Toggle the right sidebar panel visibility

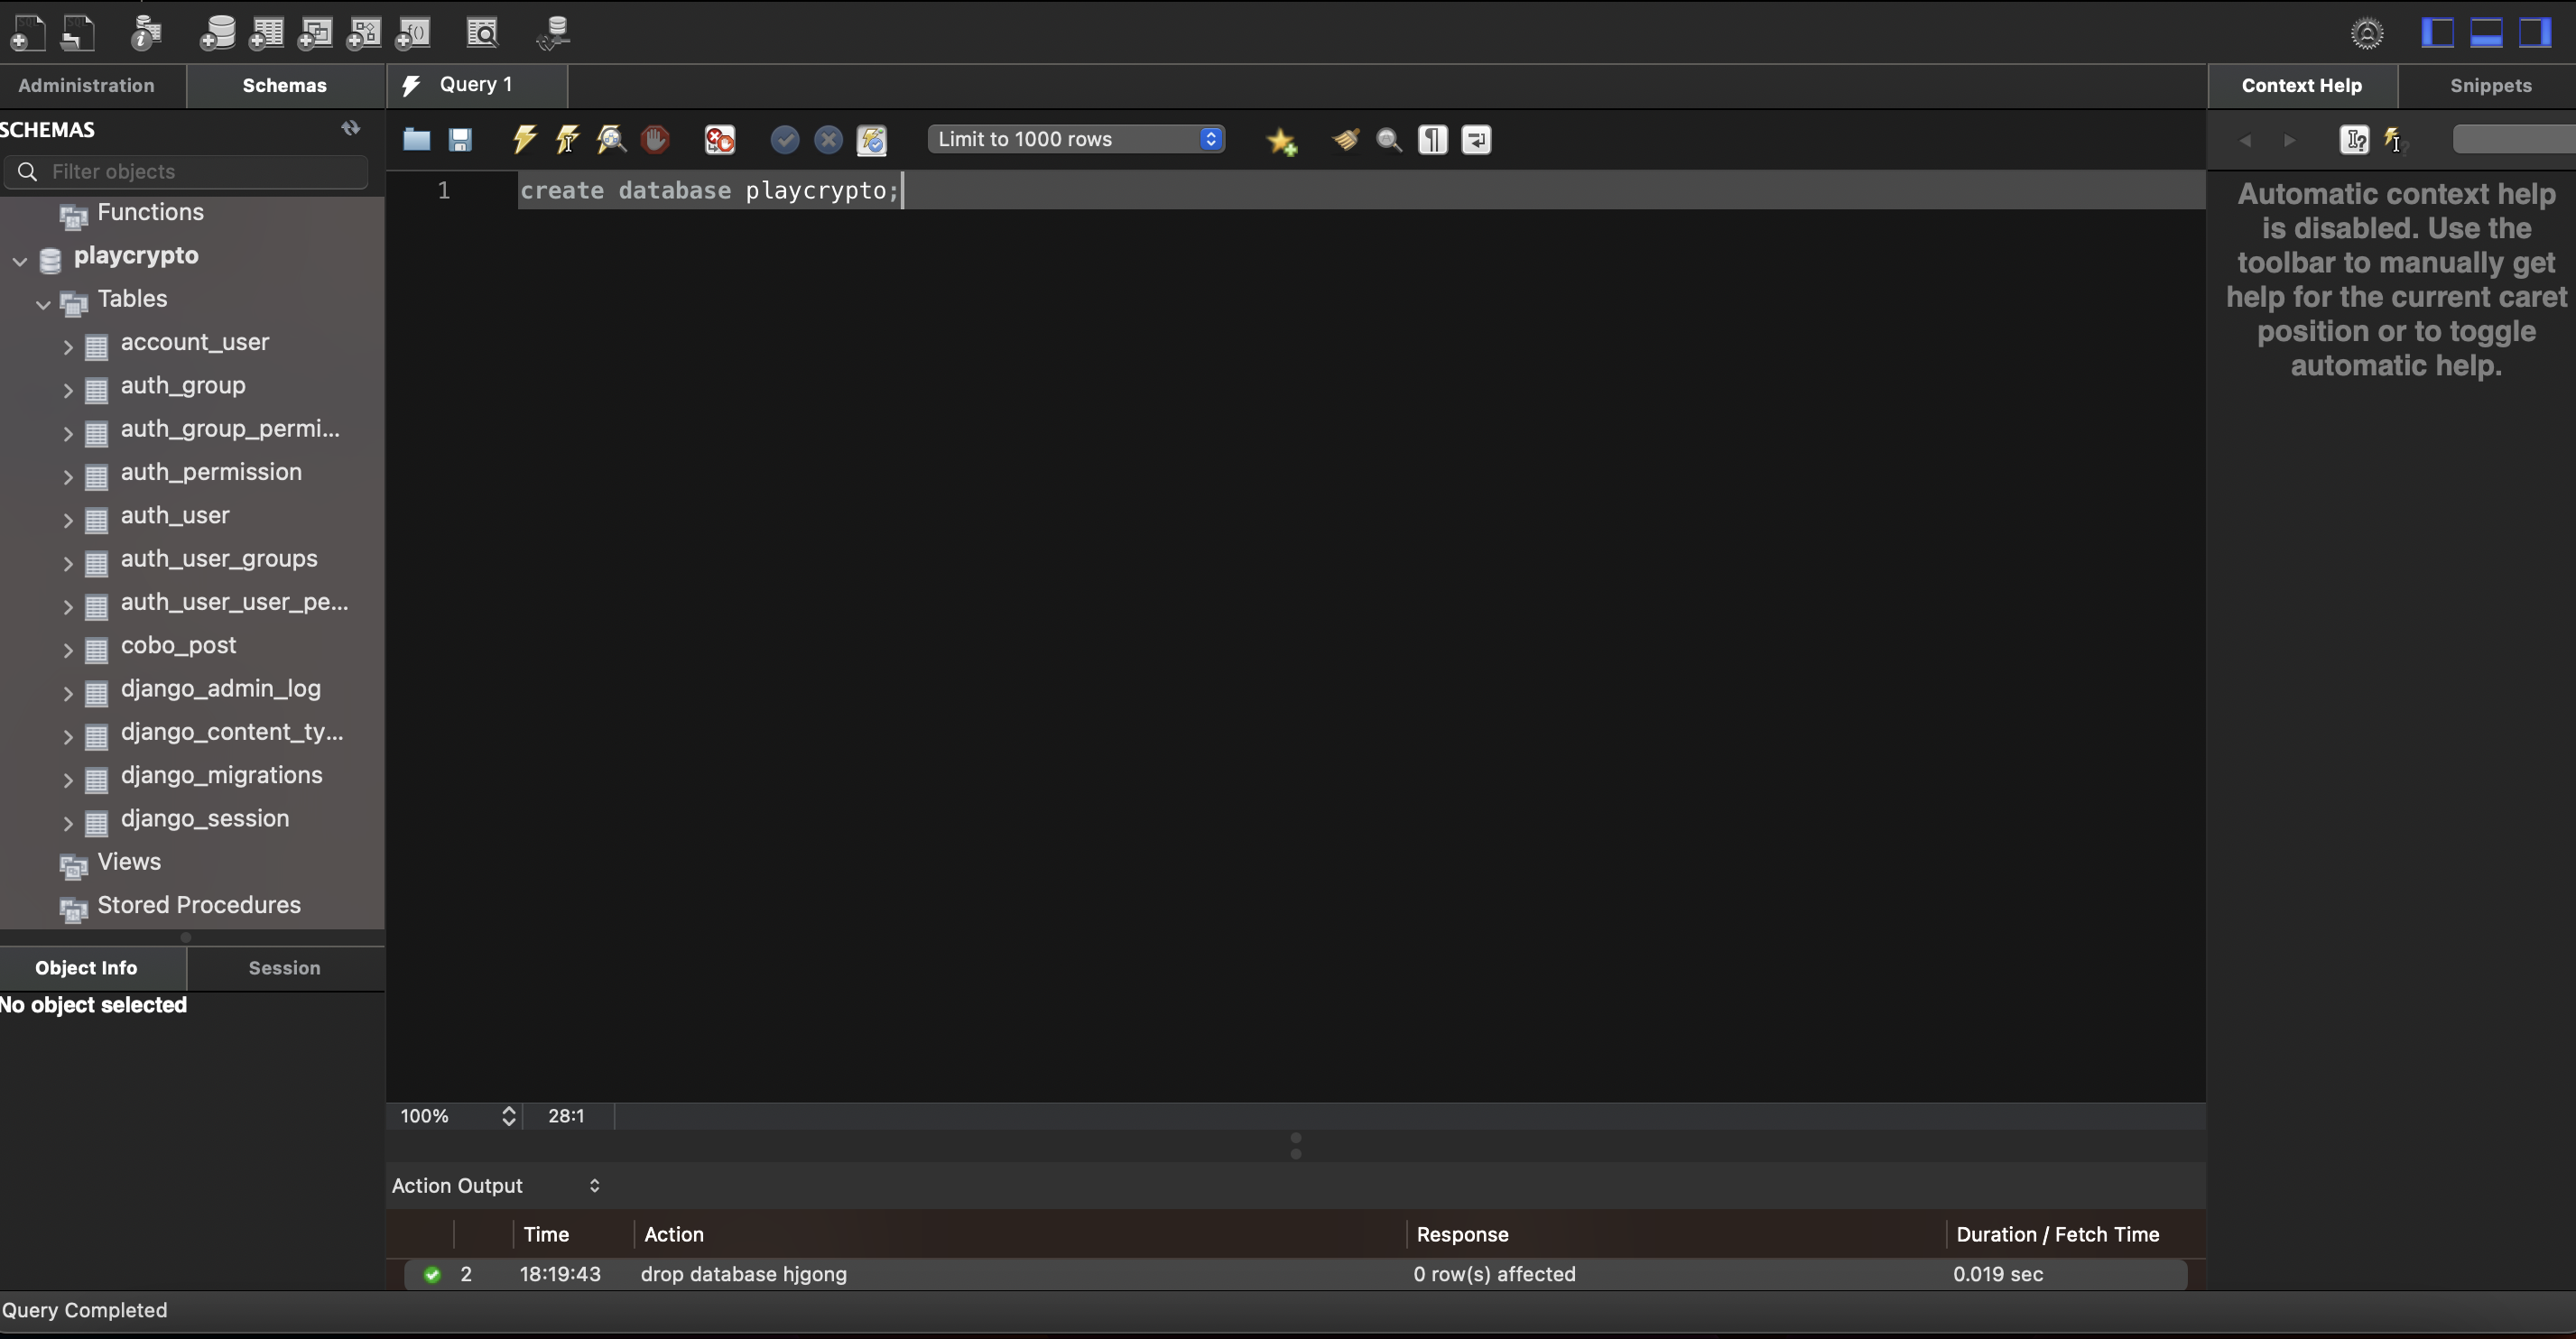(2534, 33)
